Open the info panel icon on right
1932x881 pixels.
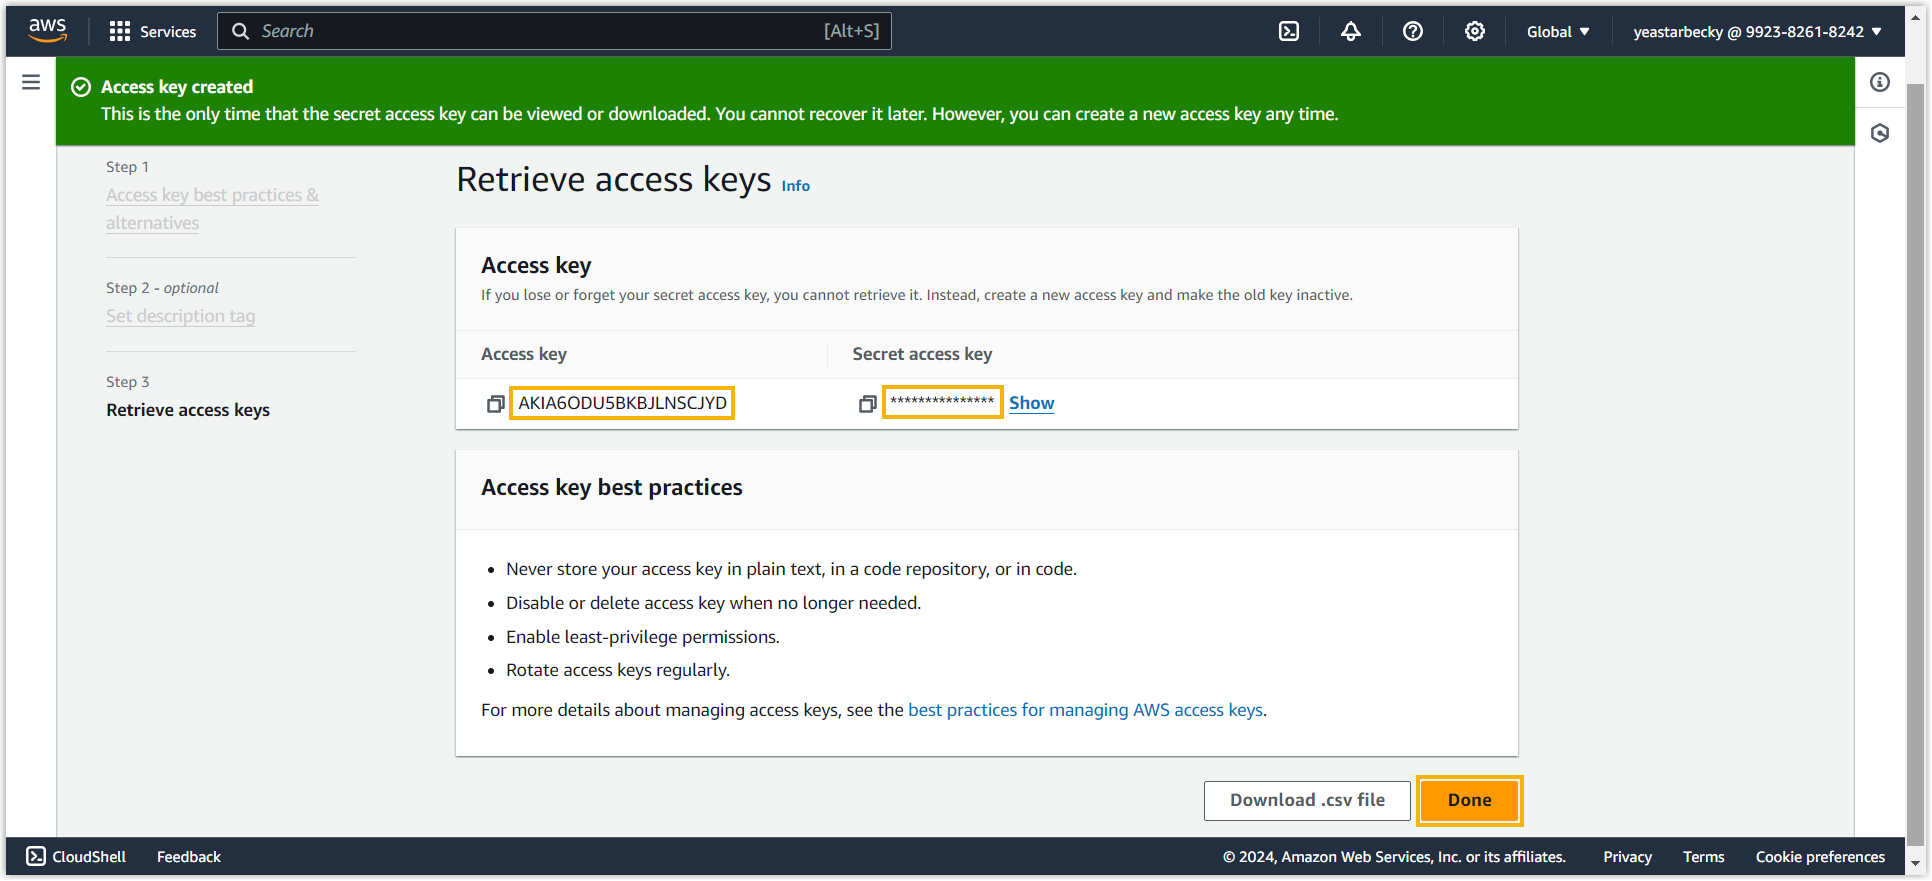pyautogui.click(x=1880, y=82)
